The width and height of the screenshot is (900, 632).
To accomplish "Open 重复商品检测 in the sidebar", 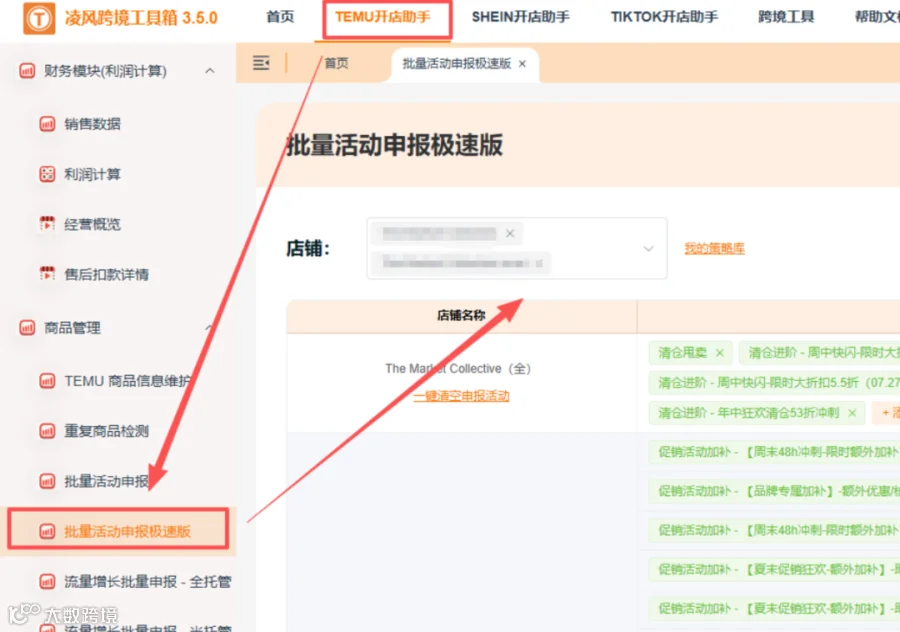I will point(106,431).
